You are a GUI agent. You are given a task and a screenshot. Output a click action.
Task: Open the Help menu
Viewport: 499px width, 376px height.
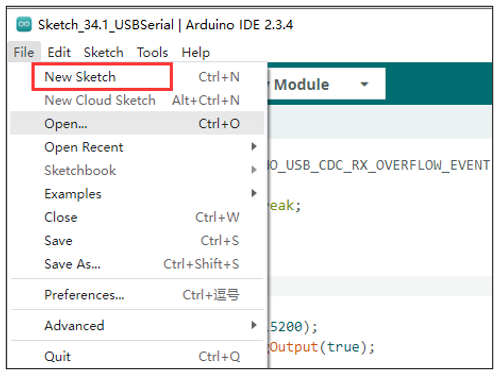pyautogui.click(x=196, y=52)
